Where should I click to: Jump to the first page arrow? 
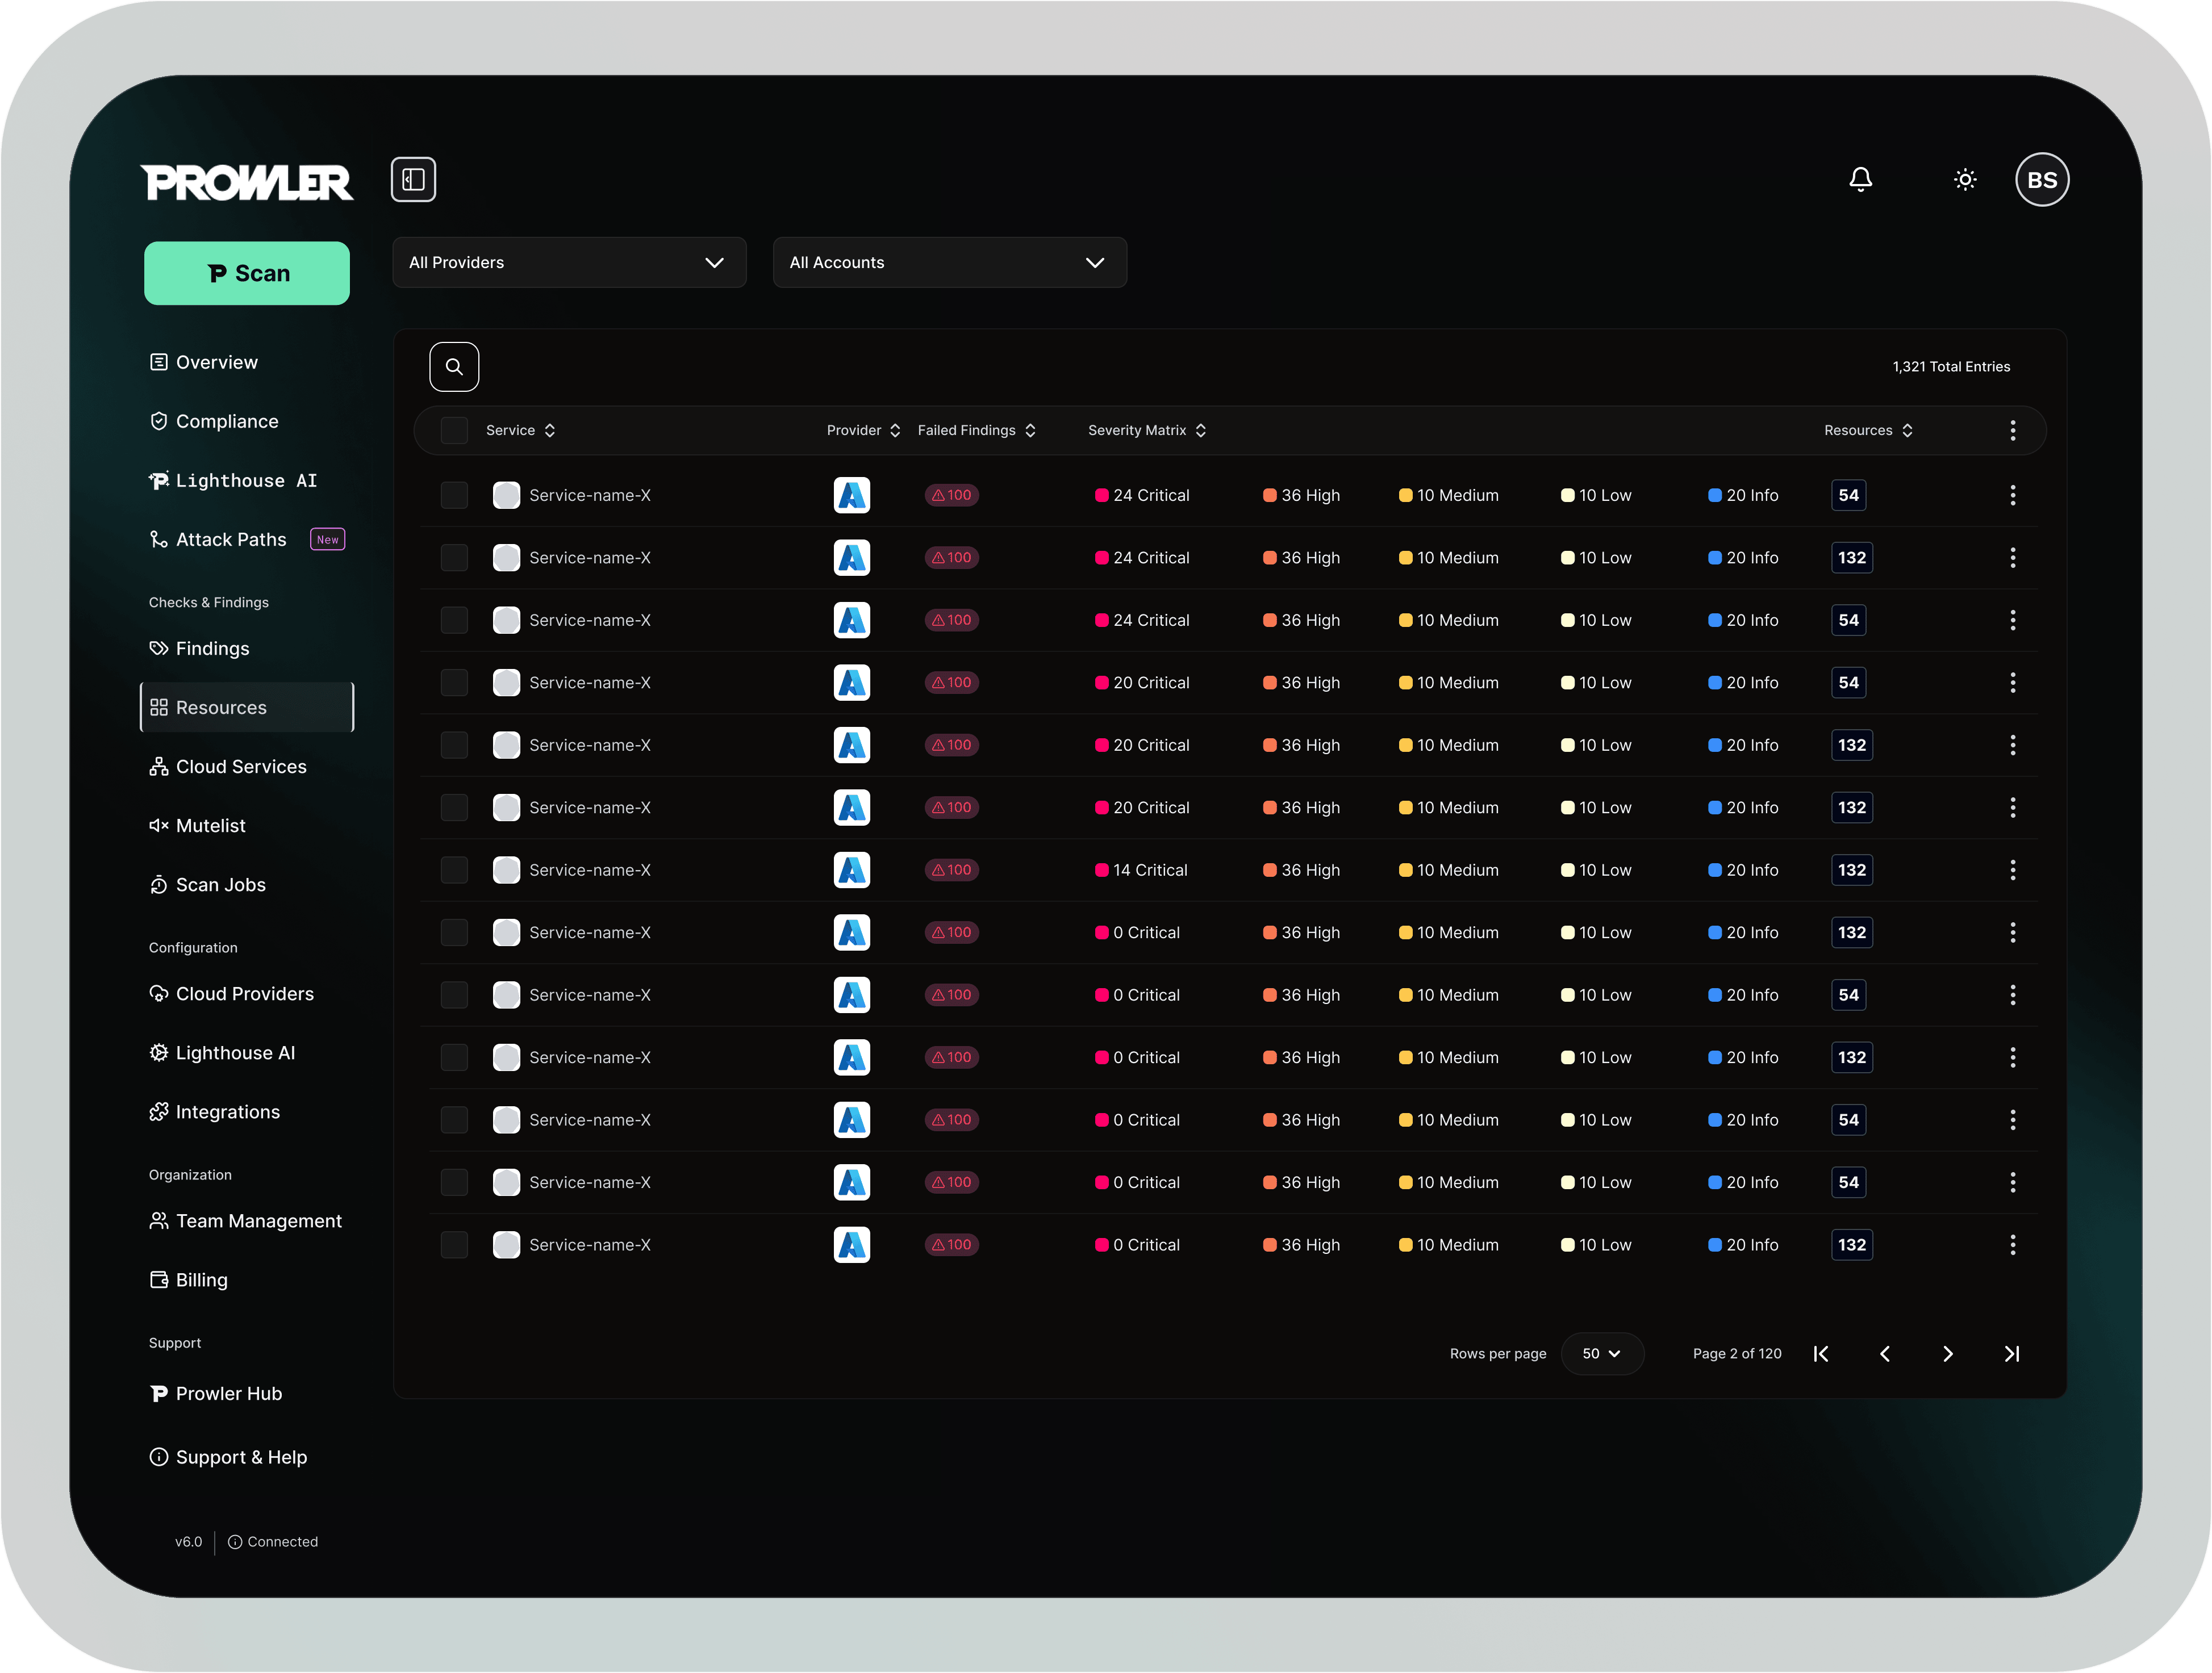pos(1821,1354)
